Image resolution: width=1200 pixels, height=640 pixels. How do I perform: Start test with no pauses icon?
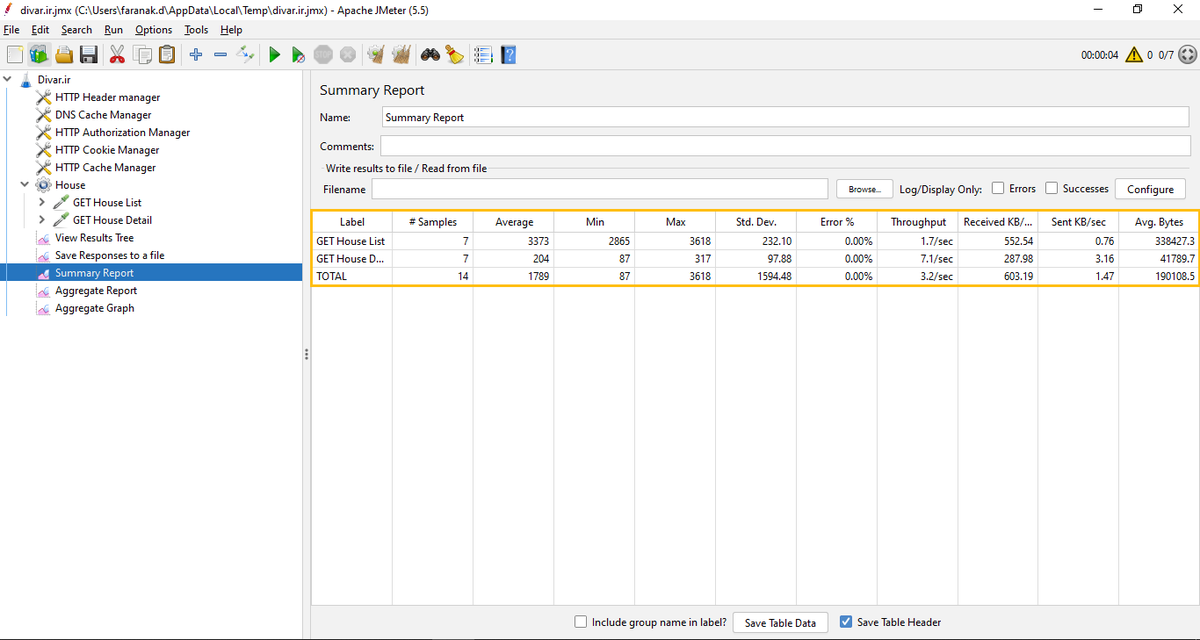tap(298, 55)
